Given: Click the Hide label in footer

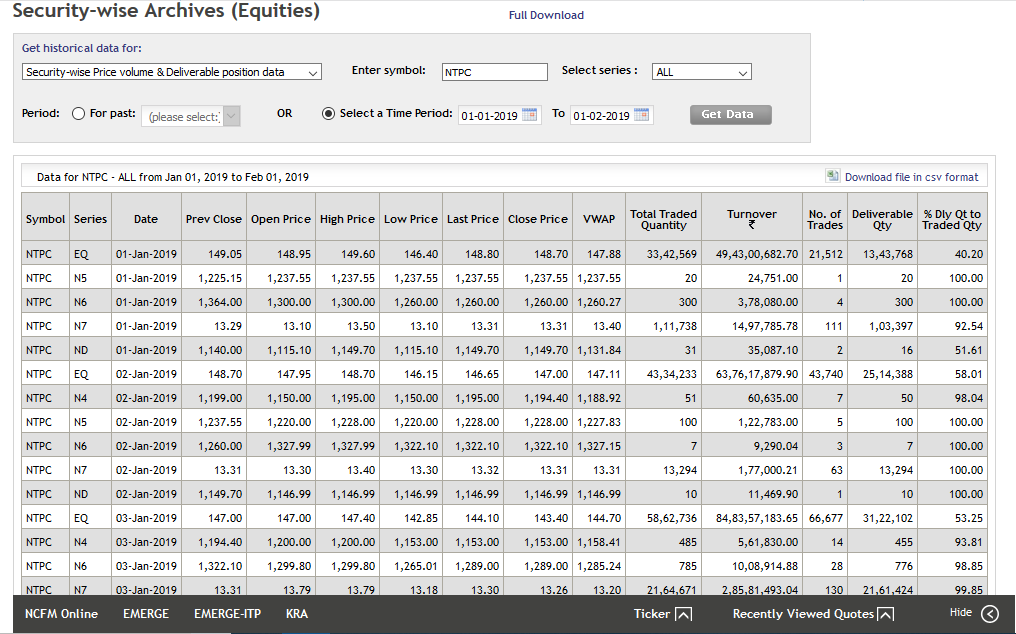Looking at the screenshot, I should 961,613.
